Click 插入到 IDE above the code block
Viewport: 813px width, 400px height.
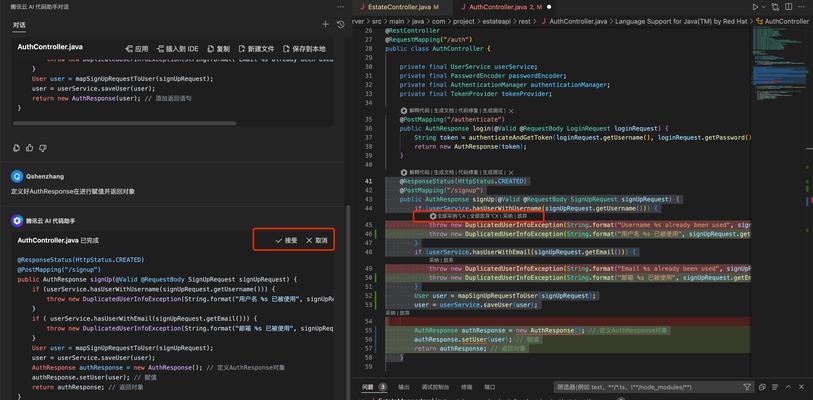point(177,49)
